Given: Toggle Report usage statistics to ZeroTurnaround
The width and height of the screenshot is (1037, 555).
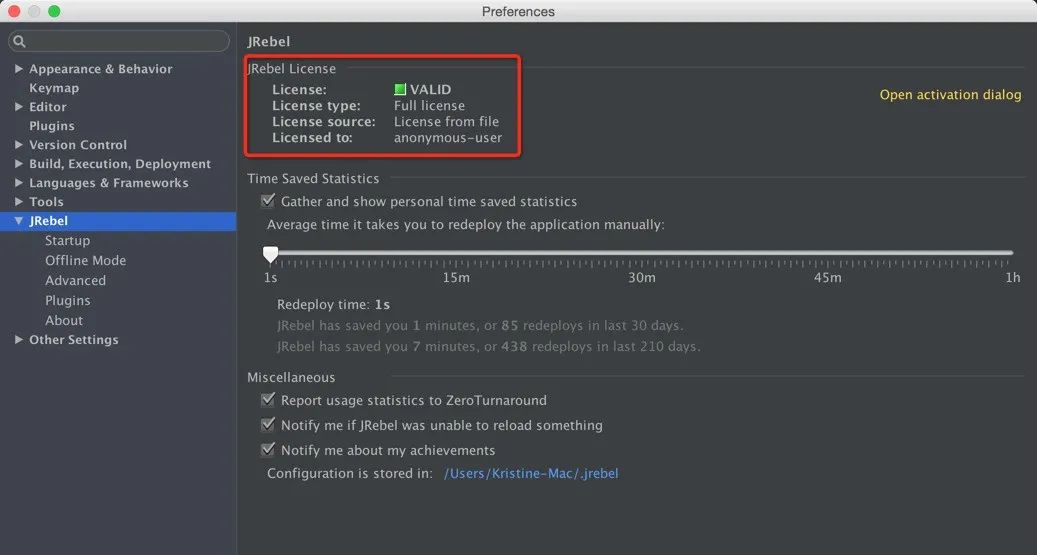Looking at the screenshot, I should pyautogui.click(x=268, y=400).
